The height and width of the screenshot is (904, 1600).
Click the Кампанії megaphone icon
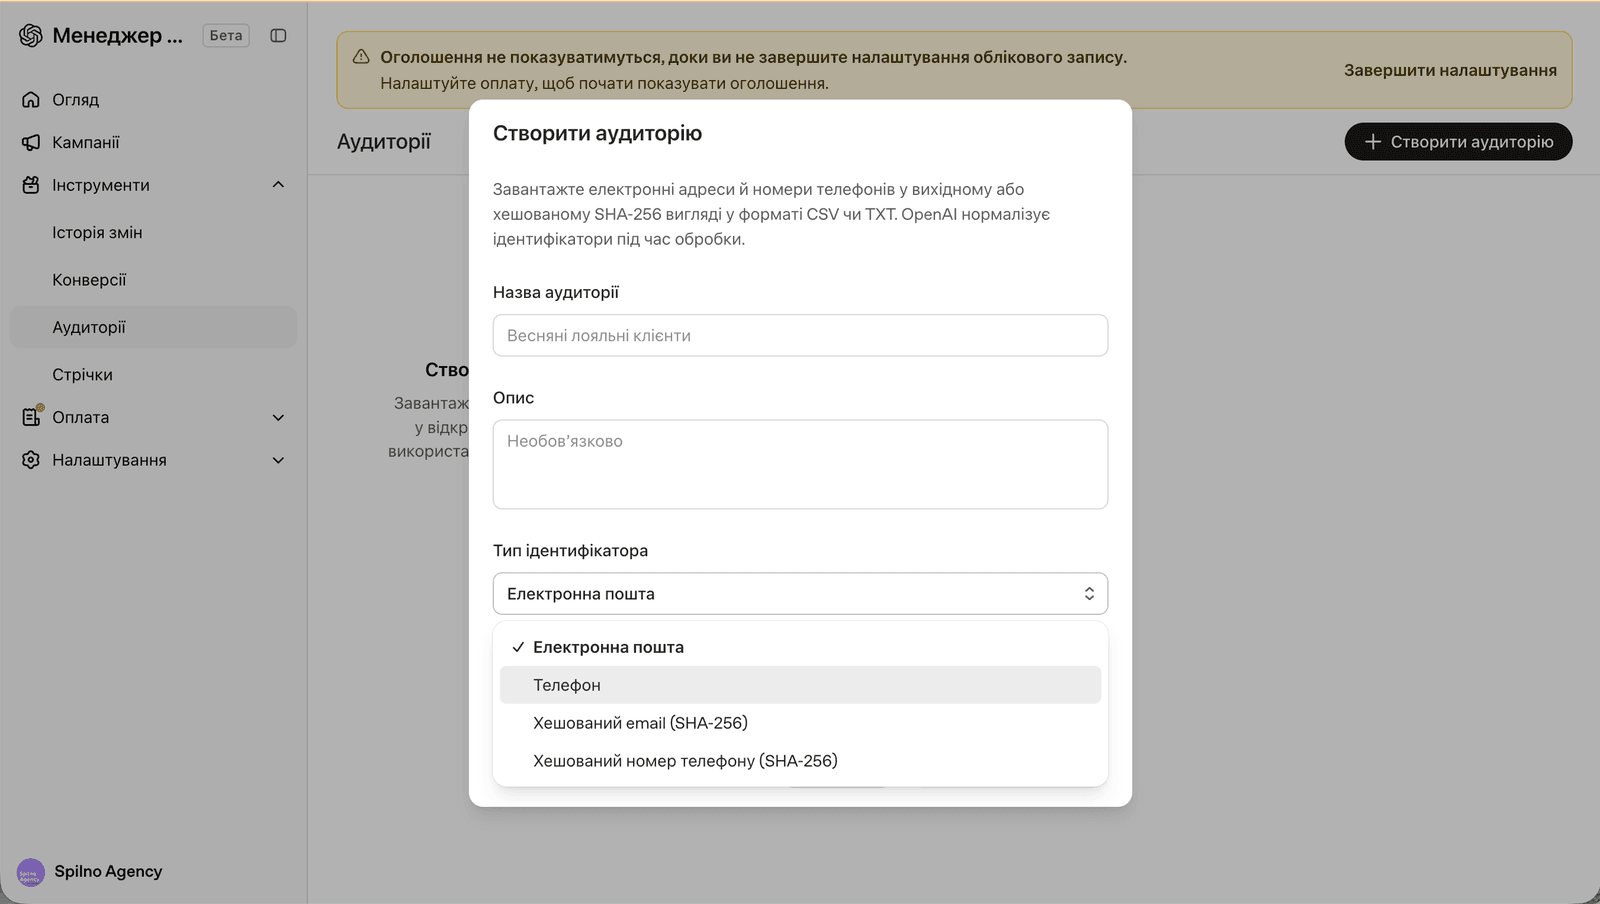[31, 142]
